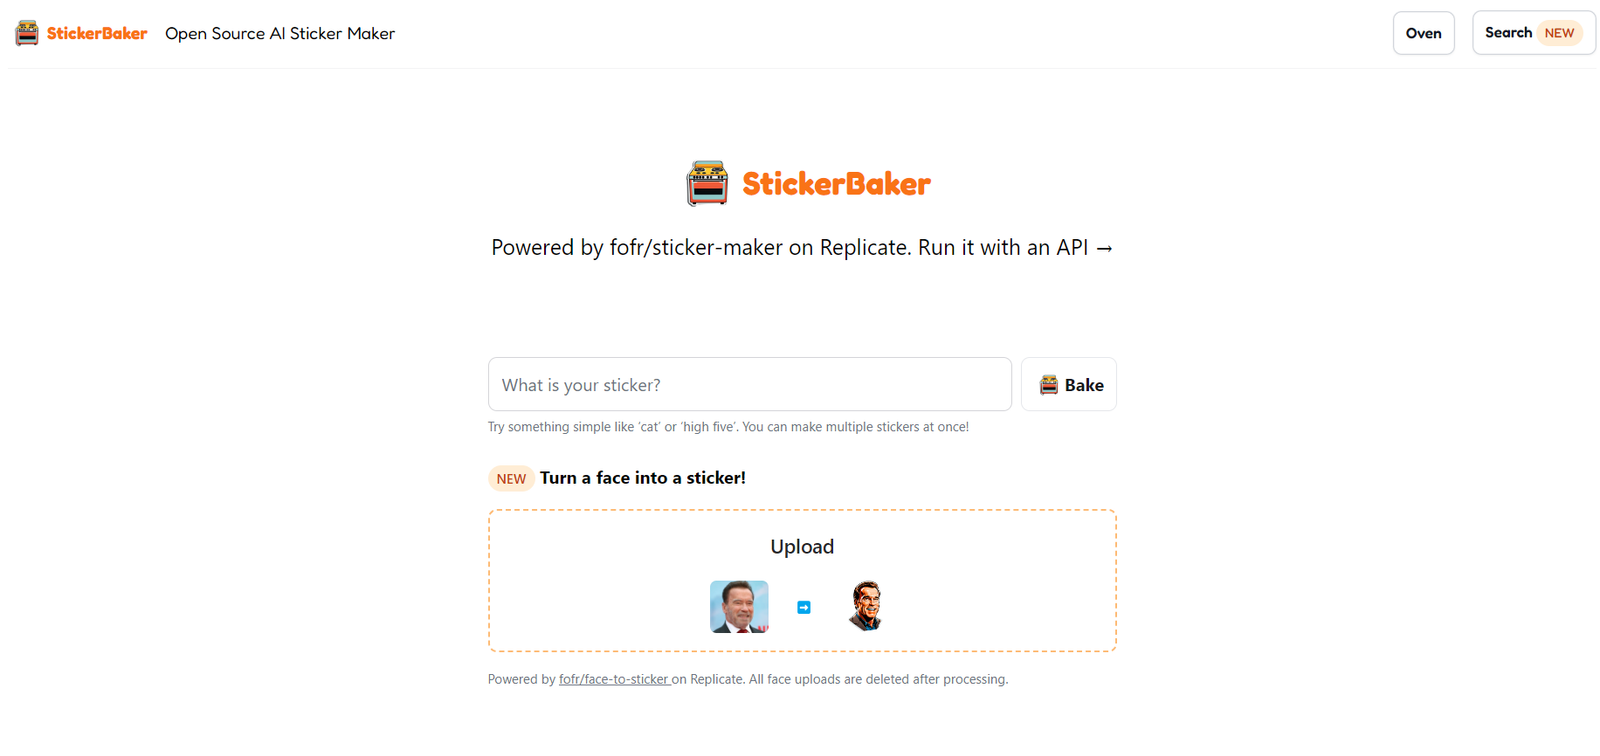The image size is (1600, 756).
Task: Click the cartoon sticker face example
Action: coord(865,606)
